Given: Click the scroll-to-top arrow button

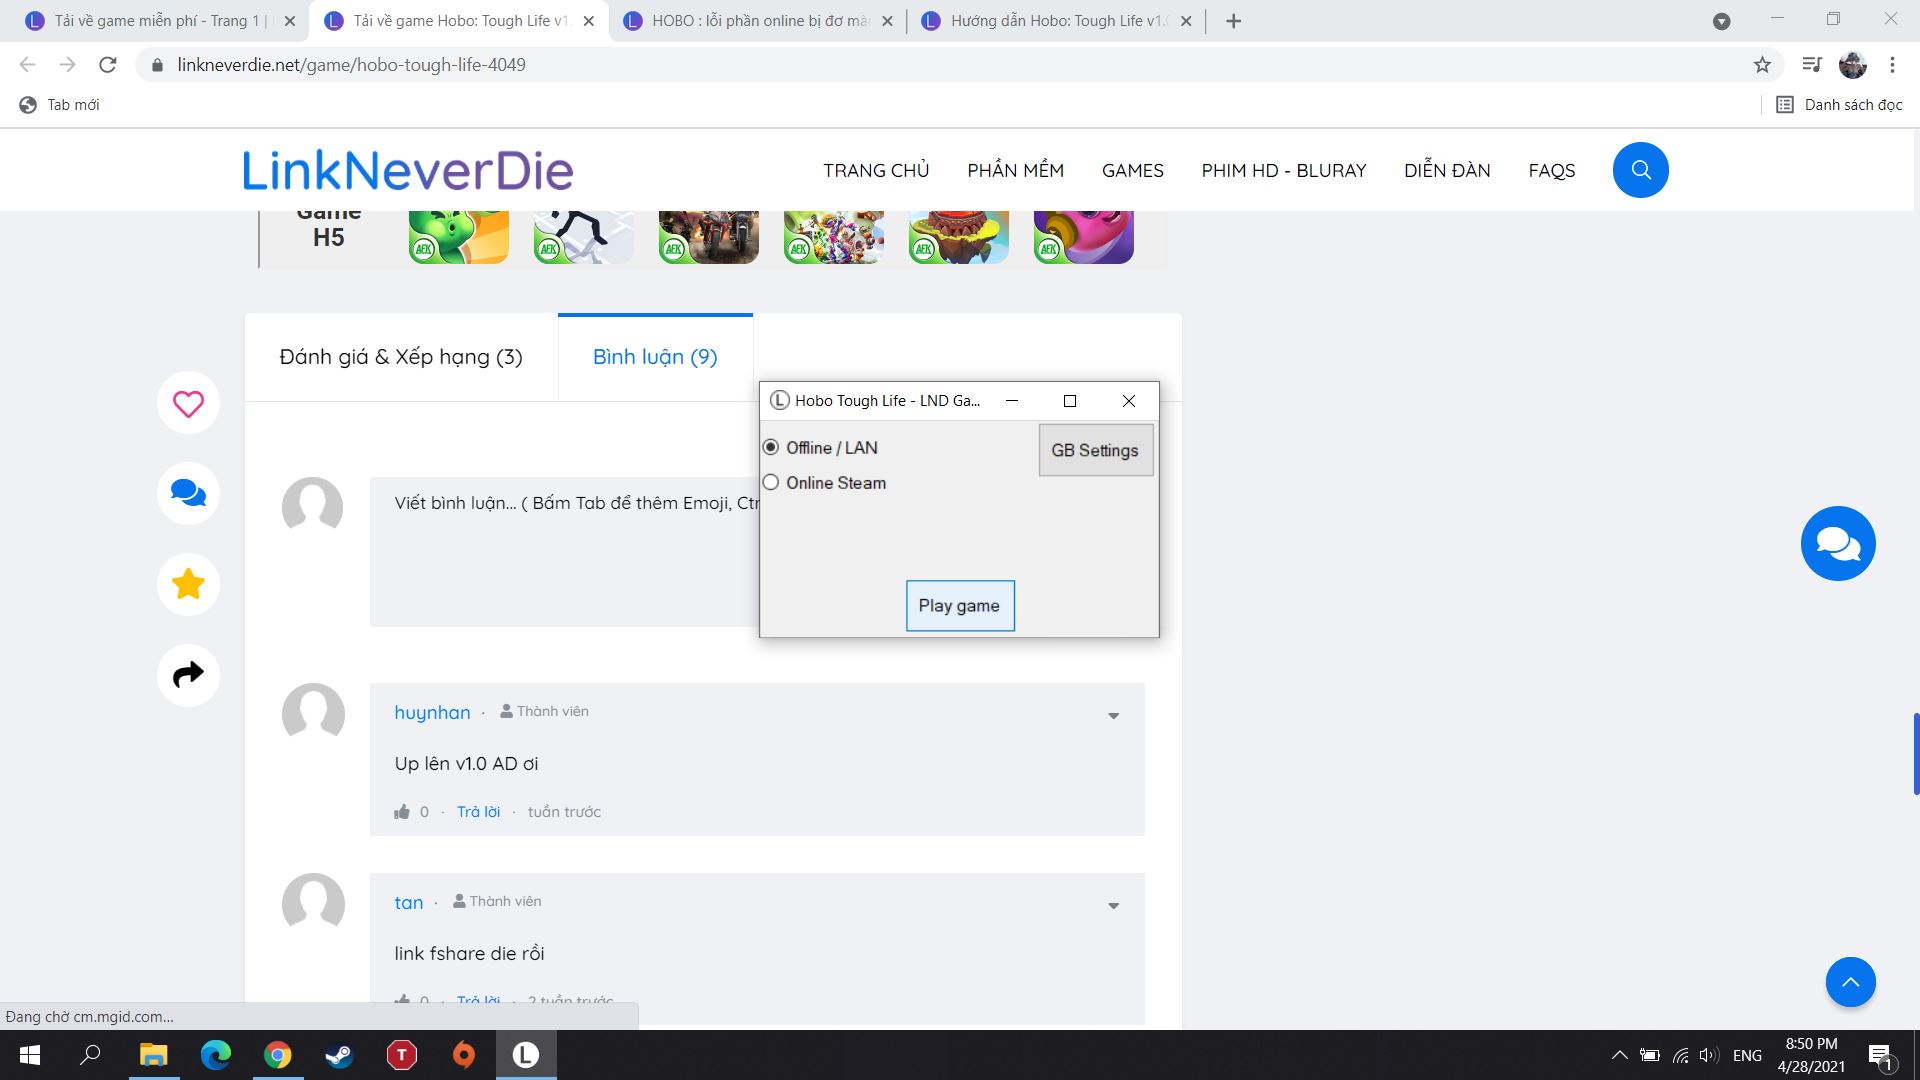Looking at the screenshot, I should [x=1850, y=982].
